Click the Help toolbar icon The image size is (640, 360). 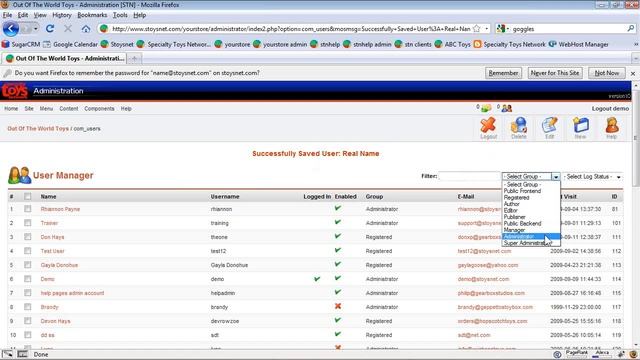point(611,128)
